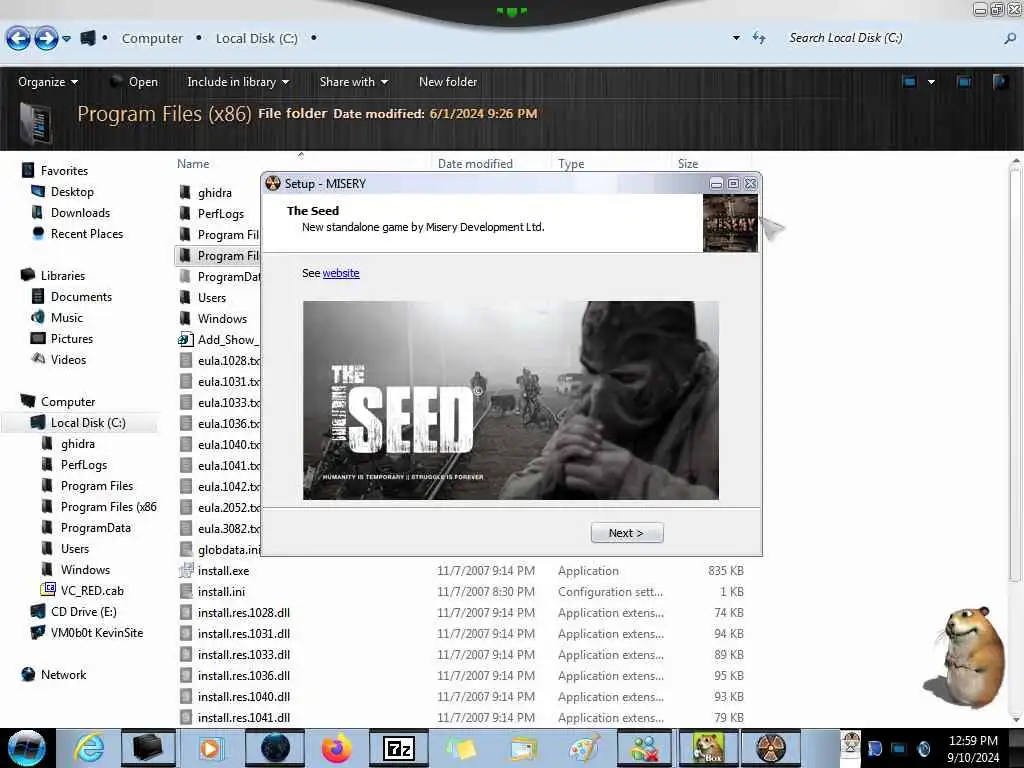
Task: Select Local Disk (C:) in the navigation tree
Action: (88, 423)
